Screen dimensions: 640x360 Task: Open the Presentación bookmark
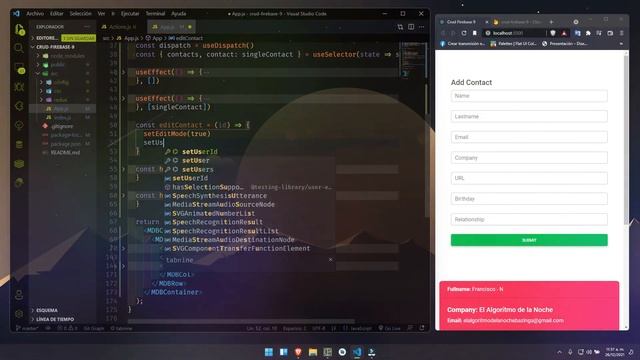(565, 44)
